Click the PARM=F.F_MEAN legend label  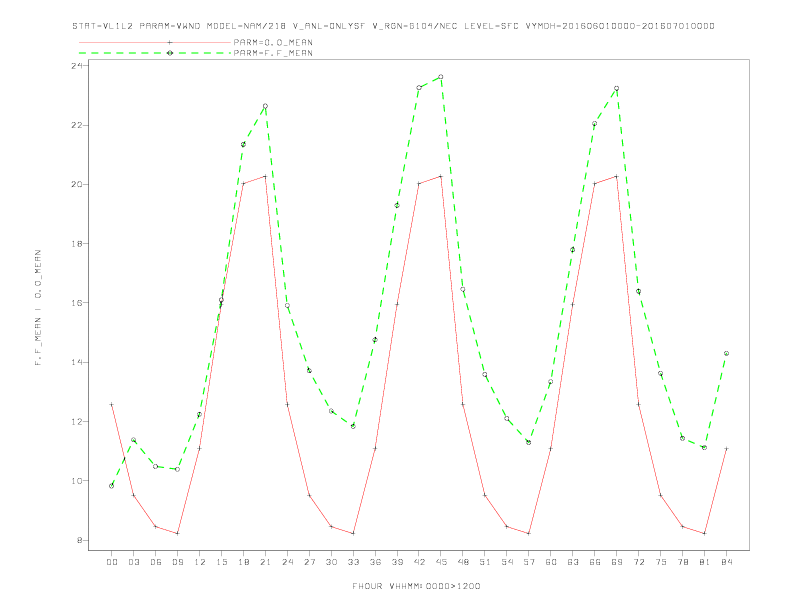273,53
